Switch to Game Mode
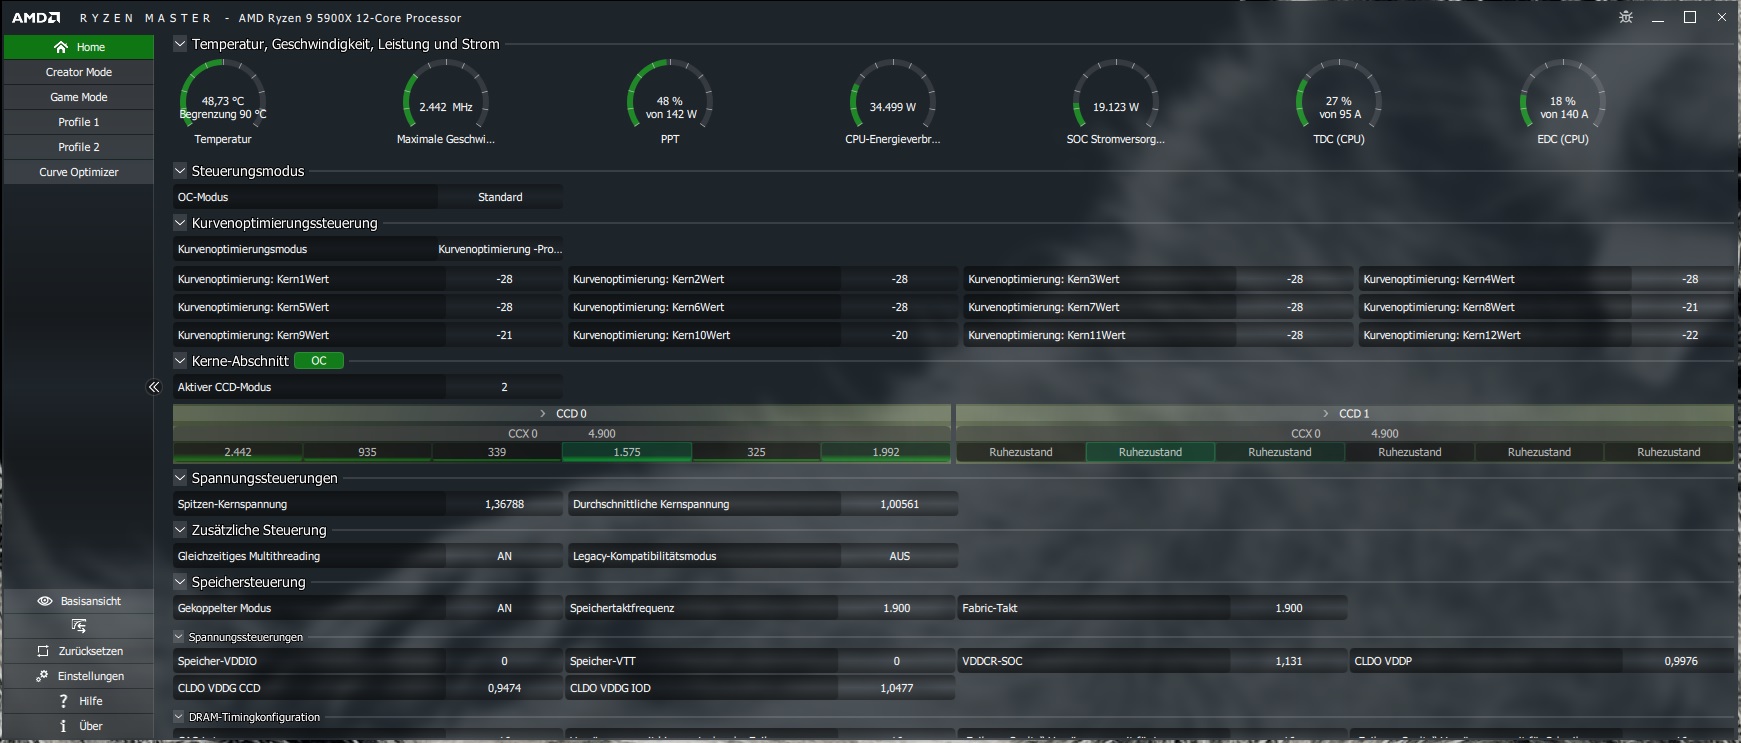 click(78, 97)
